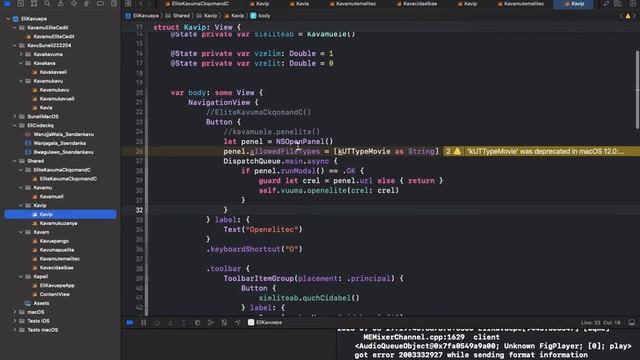
Task: Go forward with the editor forward arrow
Action: 150,4
